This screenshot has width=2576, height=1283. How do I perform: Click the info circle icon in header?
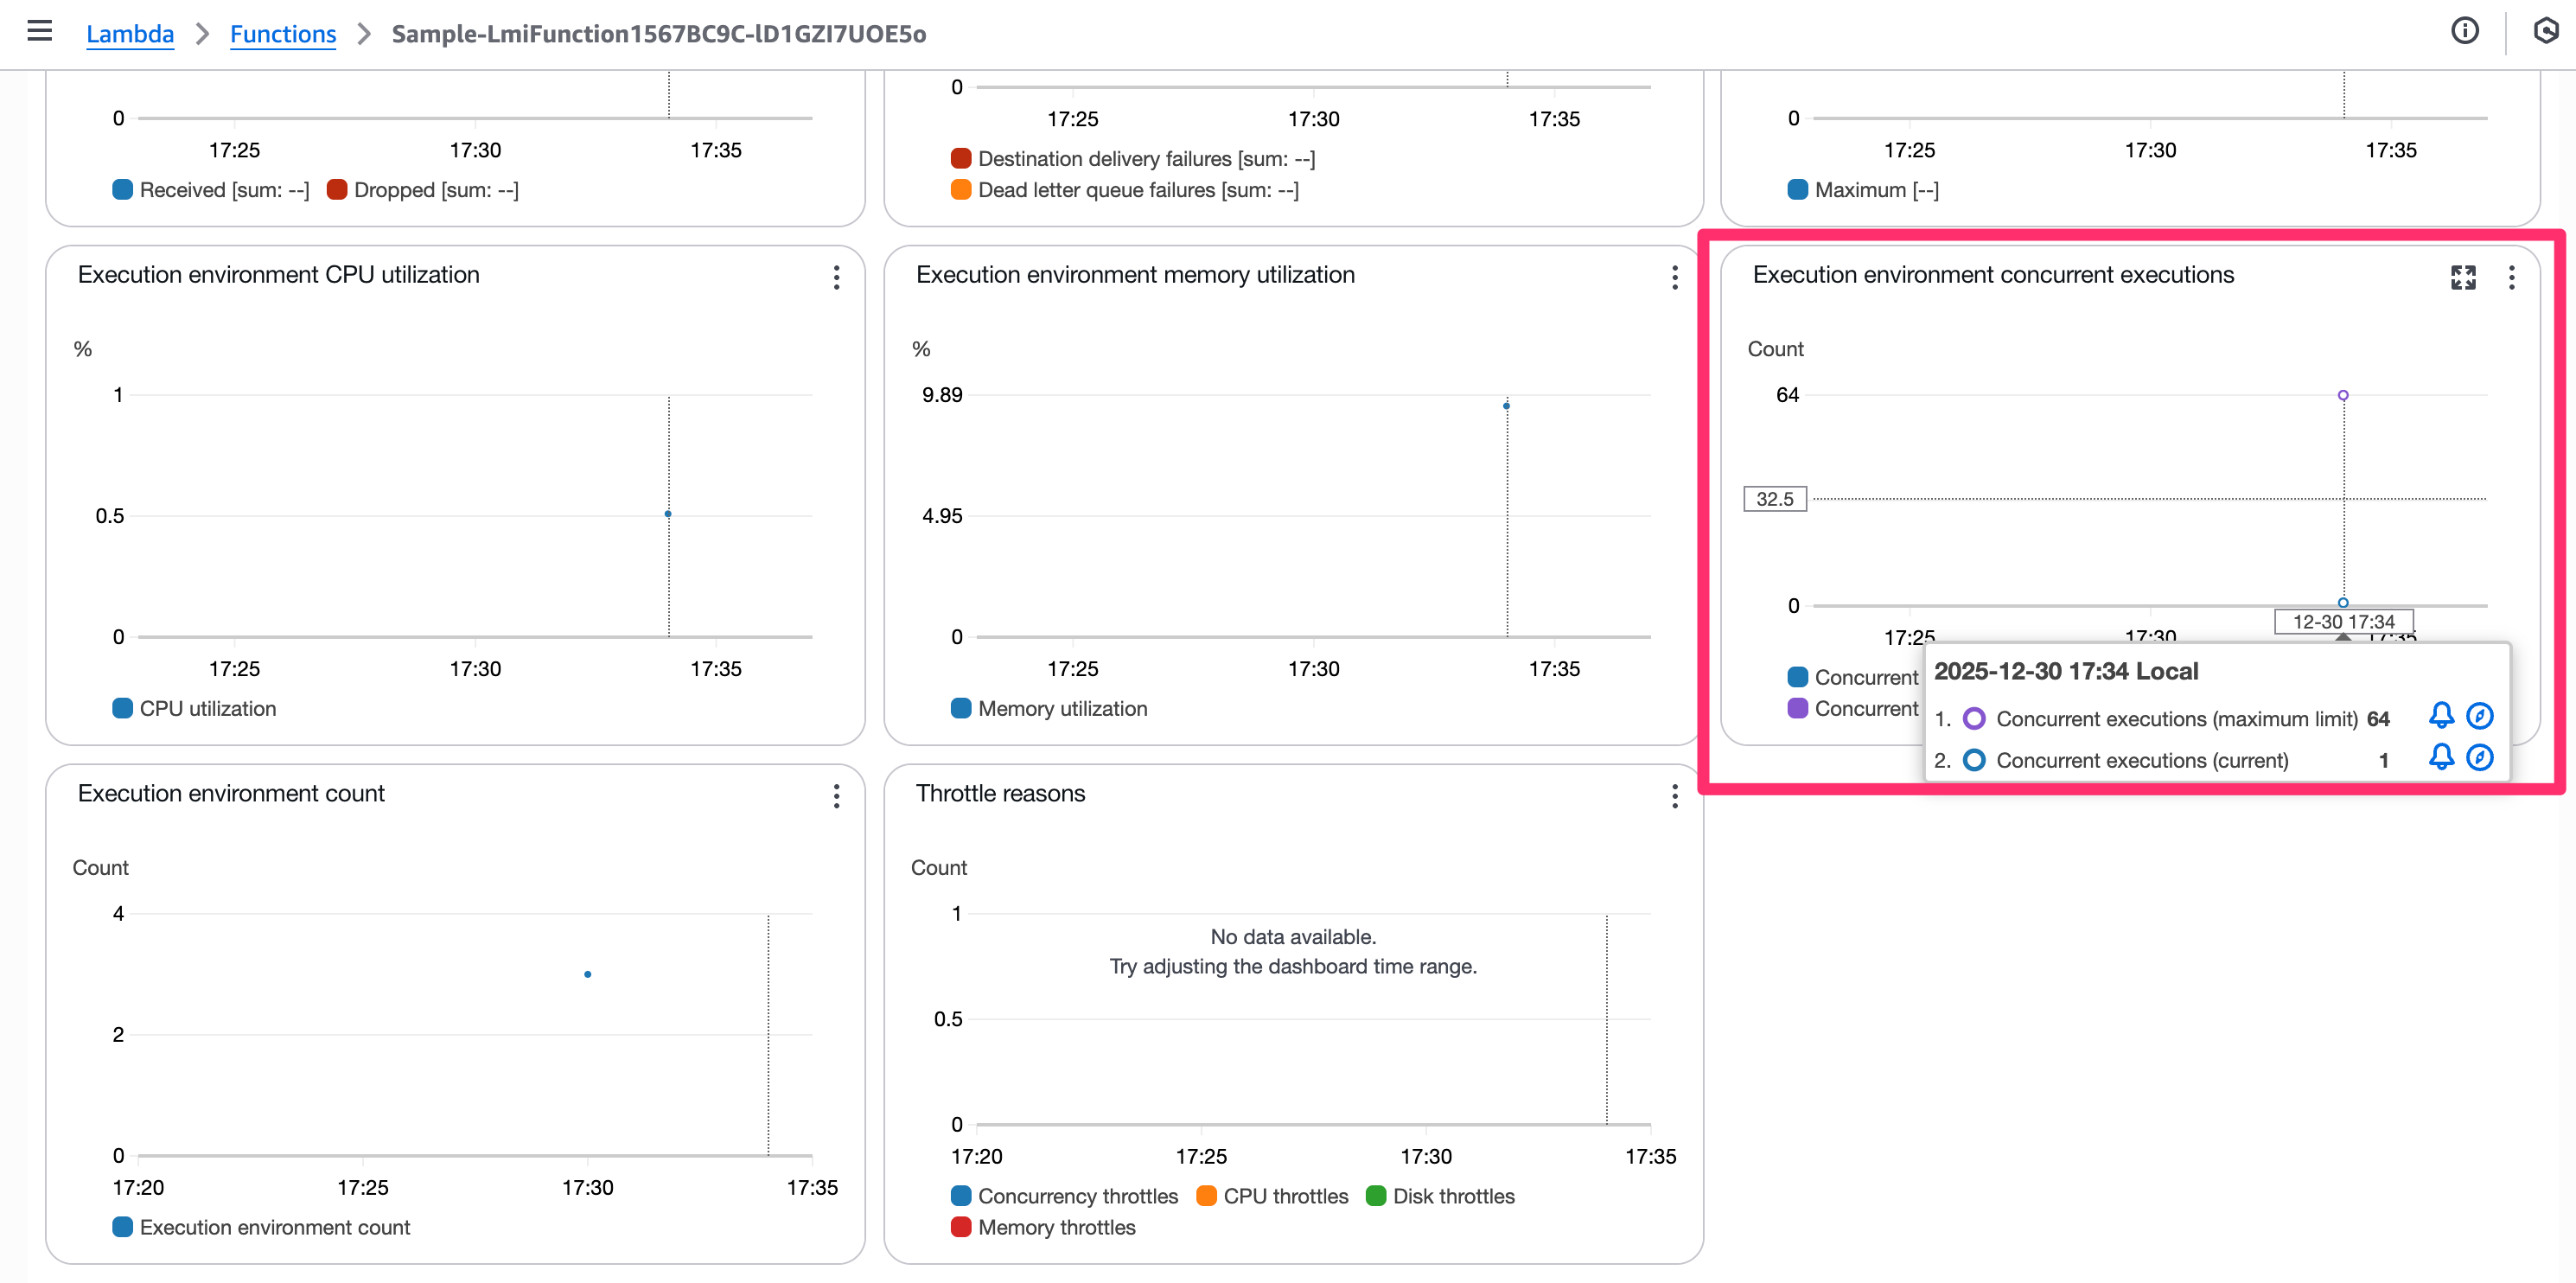point(2464,31)
